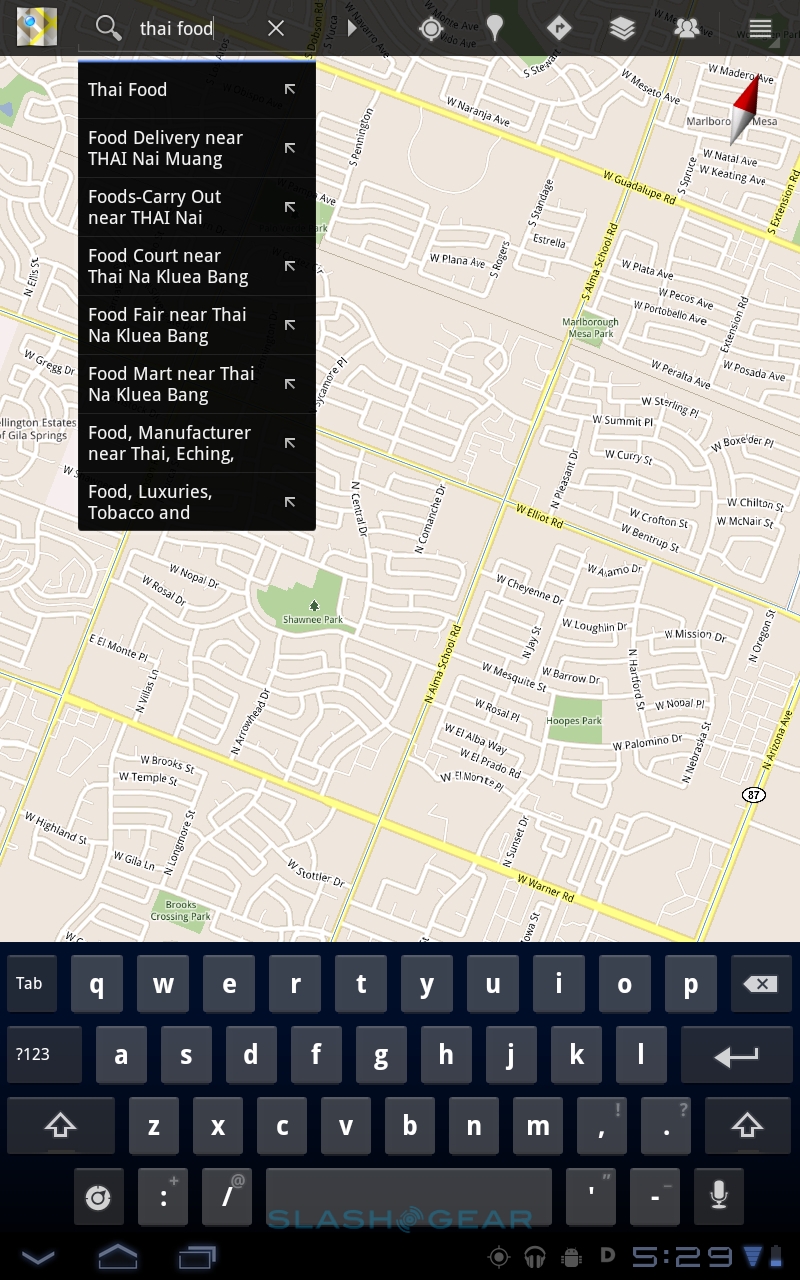Tap fill-in arrow for 'Food Court near'
This screenshot has height=1280, width=800.
pos(290,266)
